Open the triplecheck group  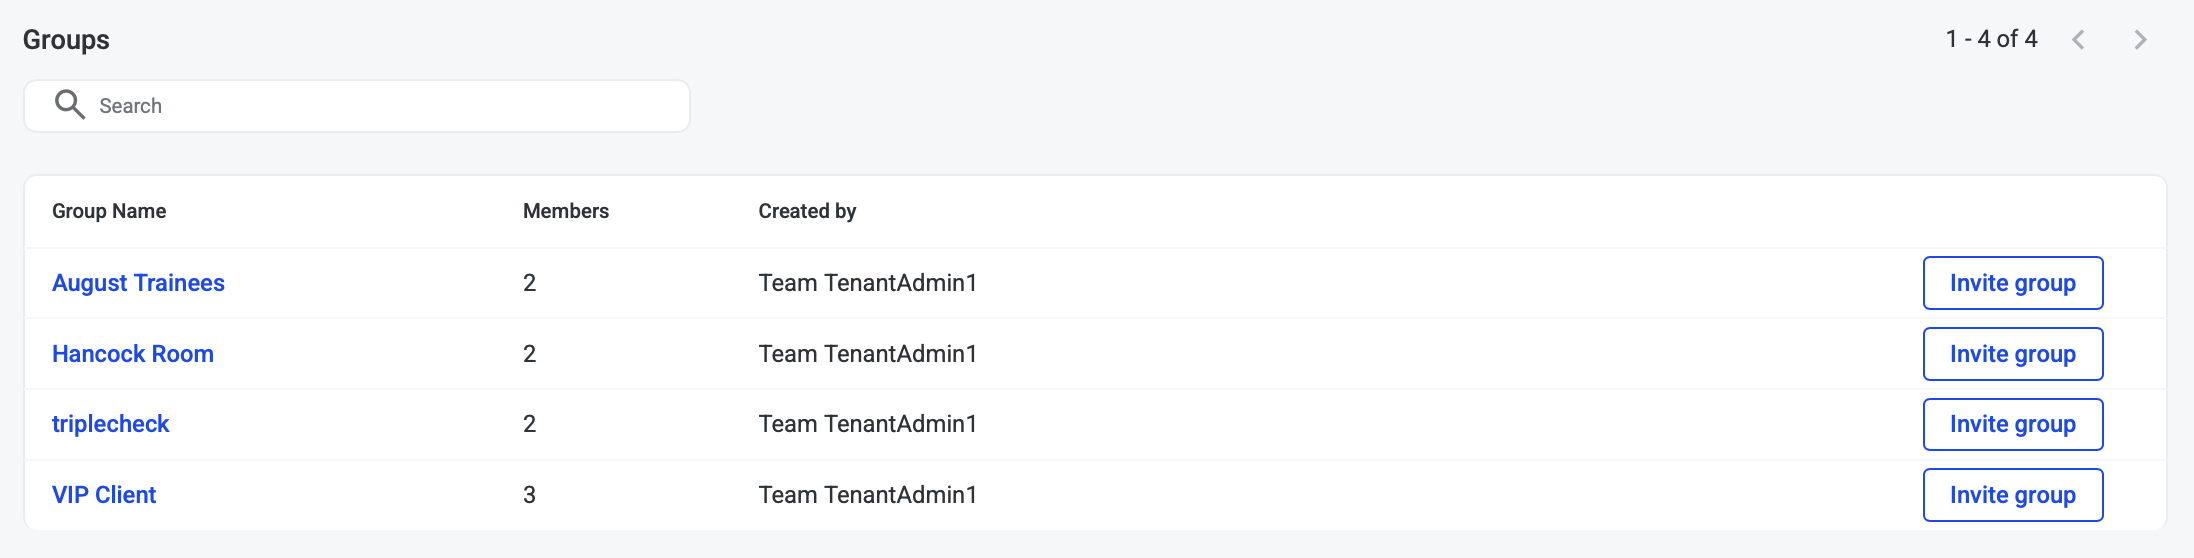pos(110,424)
